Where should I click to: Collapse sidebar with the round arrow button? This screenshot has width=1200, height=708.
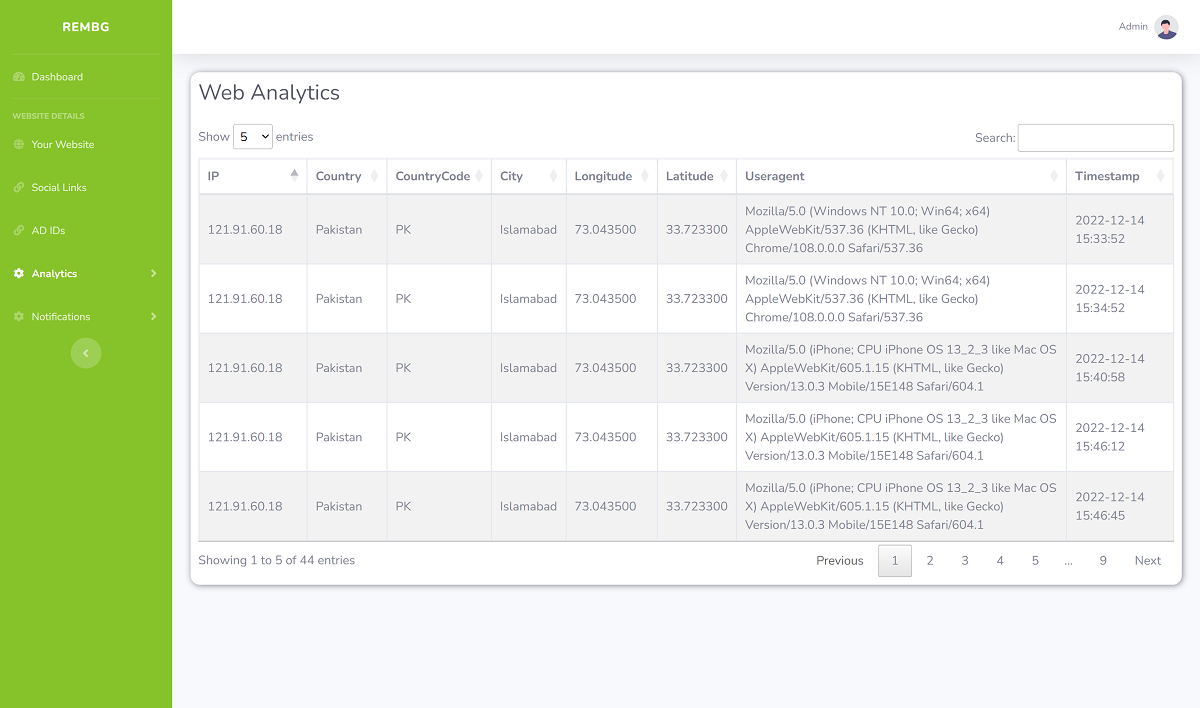coord(86,353)
